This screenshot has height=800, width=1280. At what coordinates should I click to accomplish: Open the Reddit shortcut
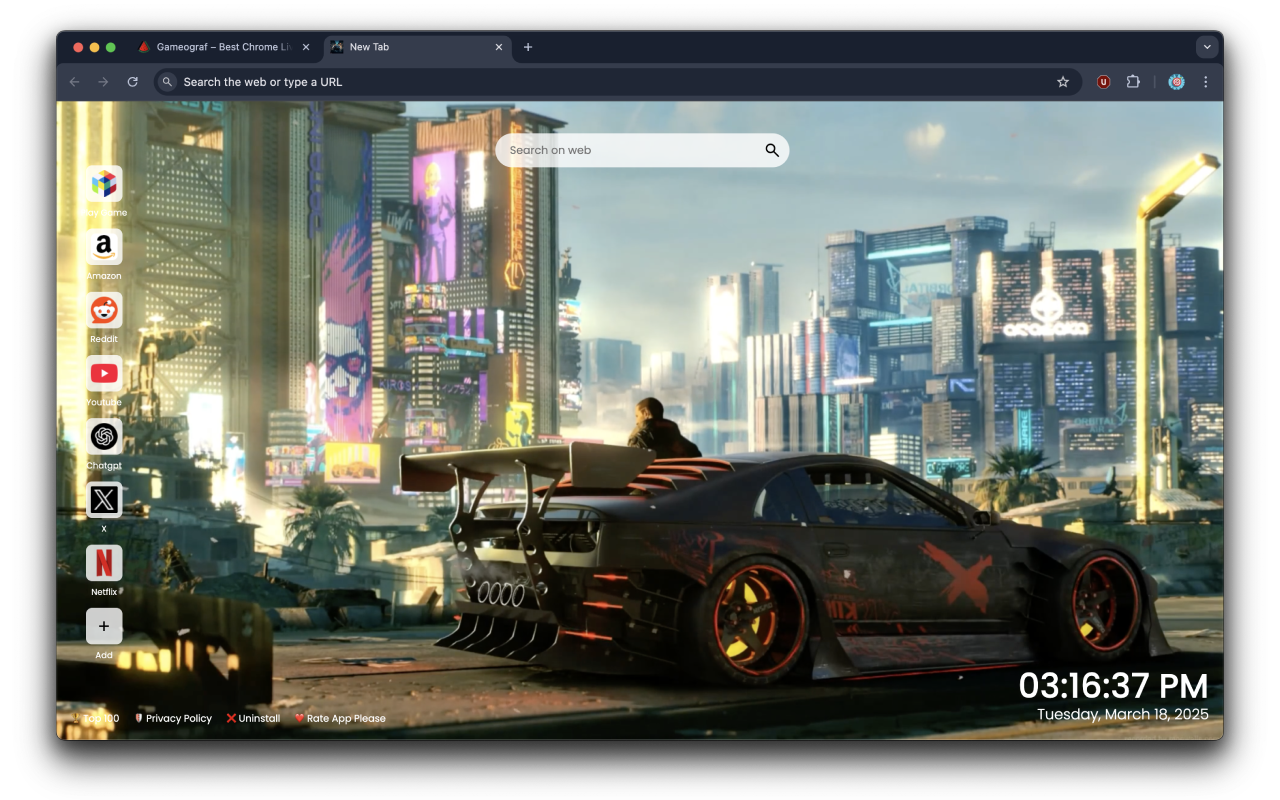(104, 310)
